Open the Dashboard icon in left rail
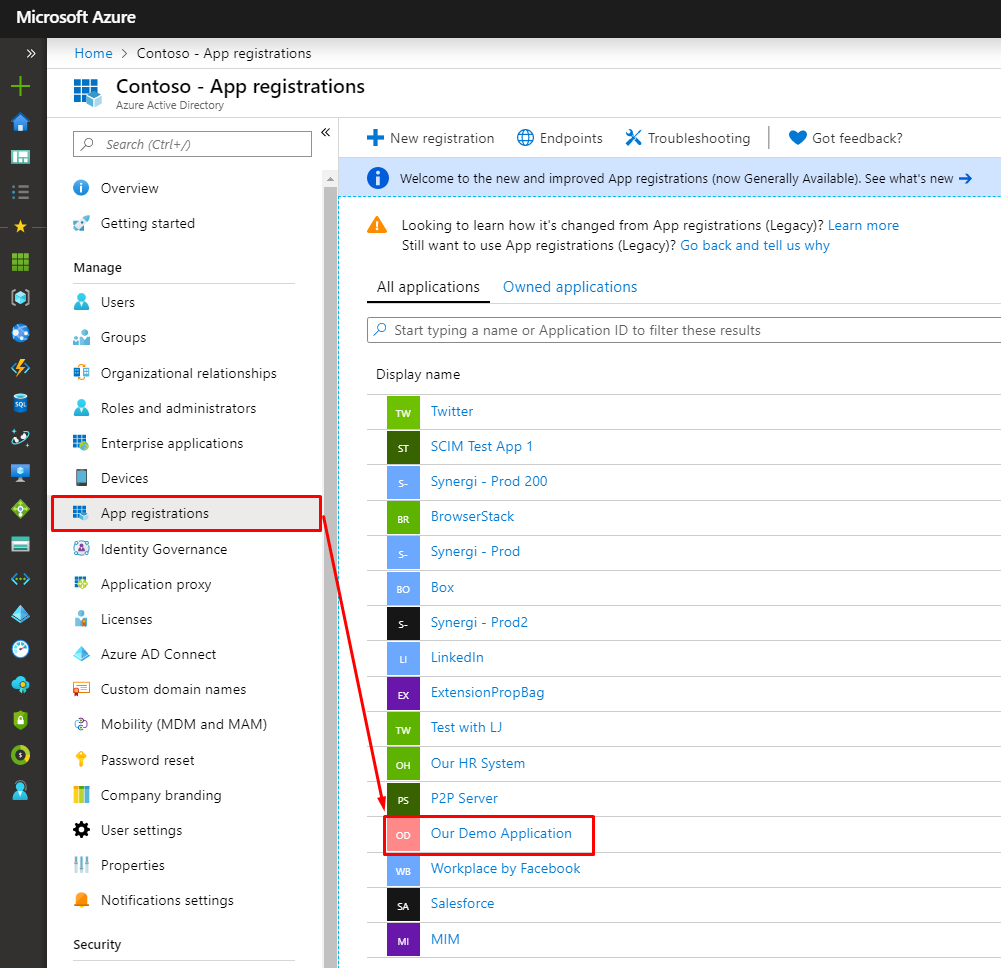The width and height of the screenshot is (1001, 968). tap(20, 157)
